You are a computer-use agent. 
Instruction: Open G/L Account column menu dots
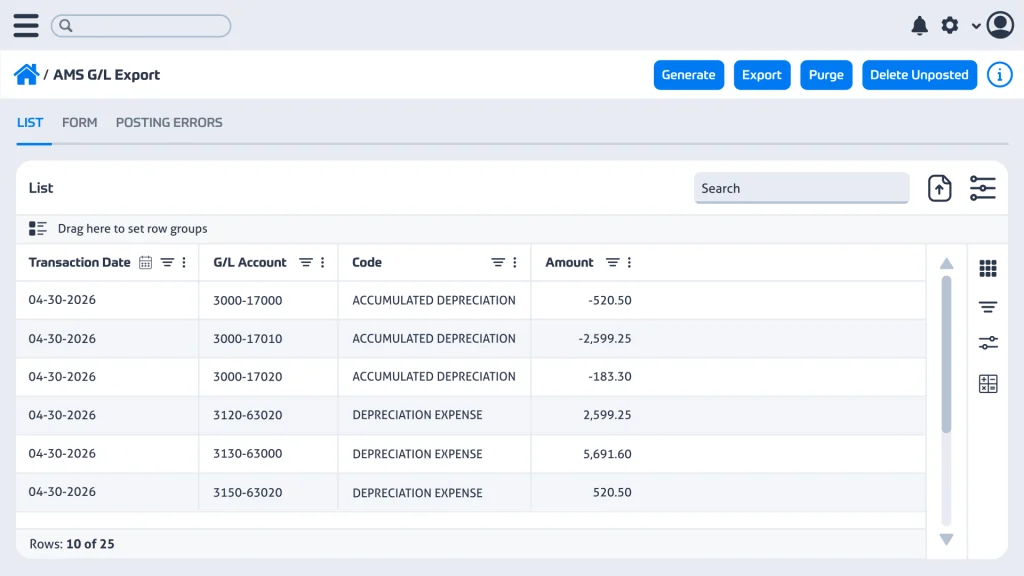click(x=323, y=263)
